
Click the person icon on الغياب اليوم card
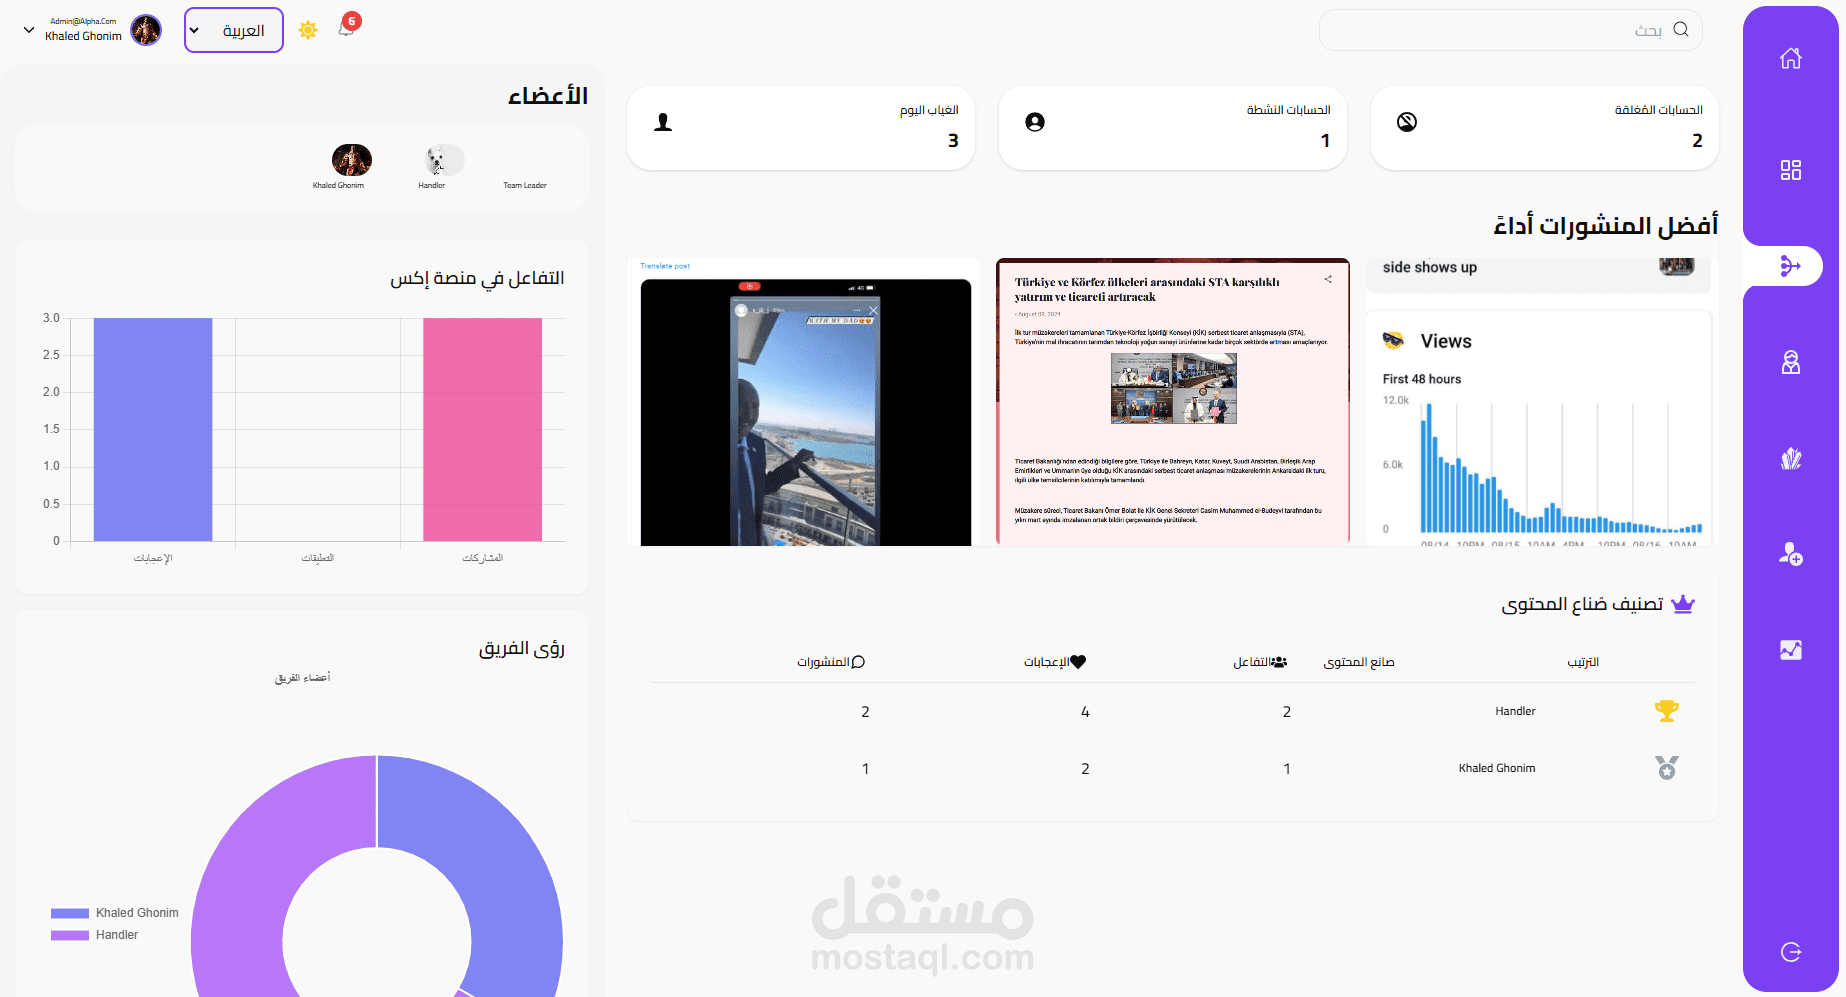point(663,122)
